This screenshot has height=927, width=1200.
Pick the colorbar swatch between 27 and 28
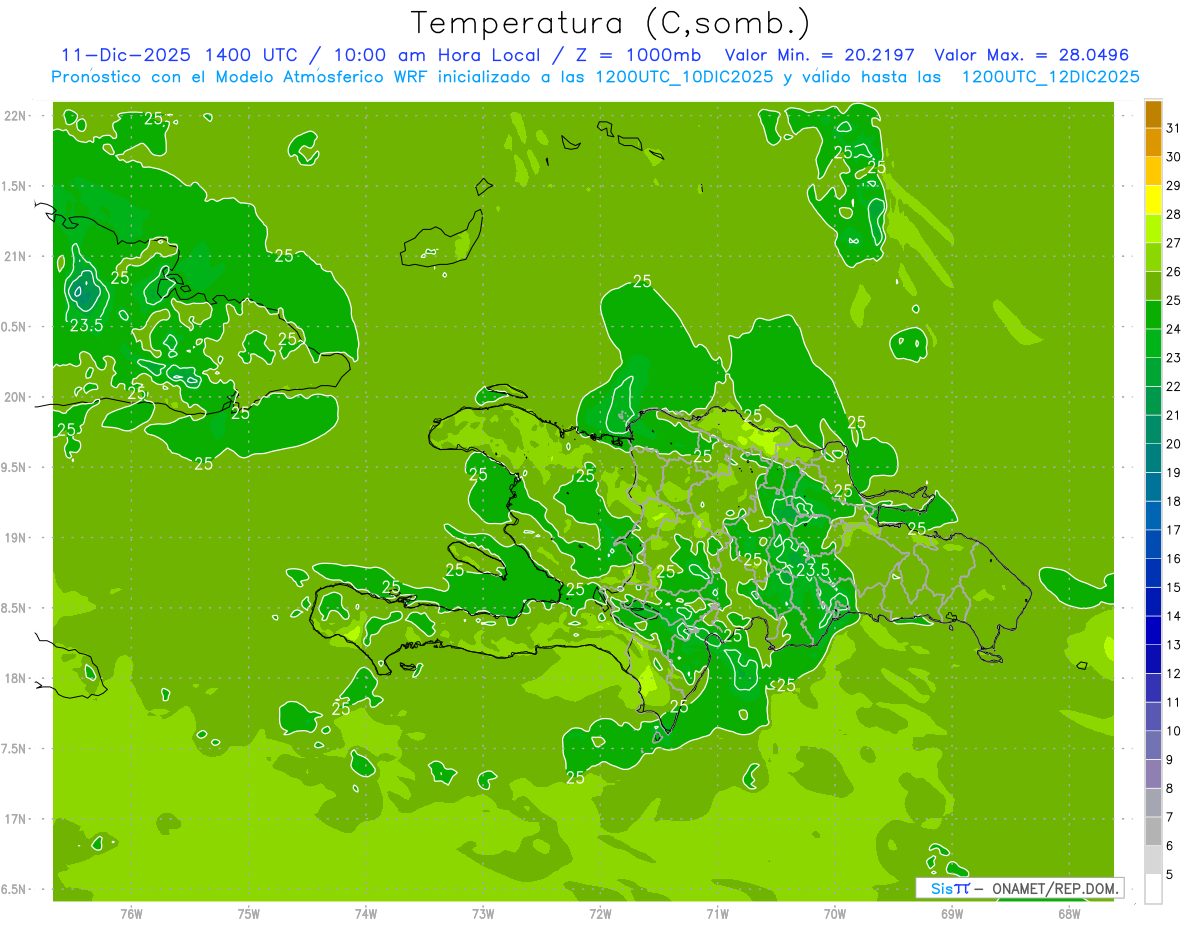pos(1153,228)
